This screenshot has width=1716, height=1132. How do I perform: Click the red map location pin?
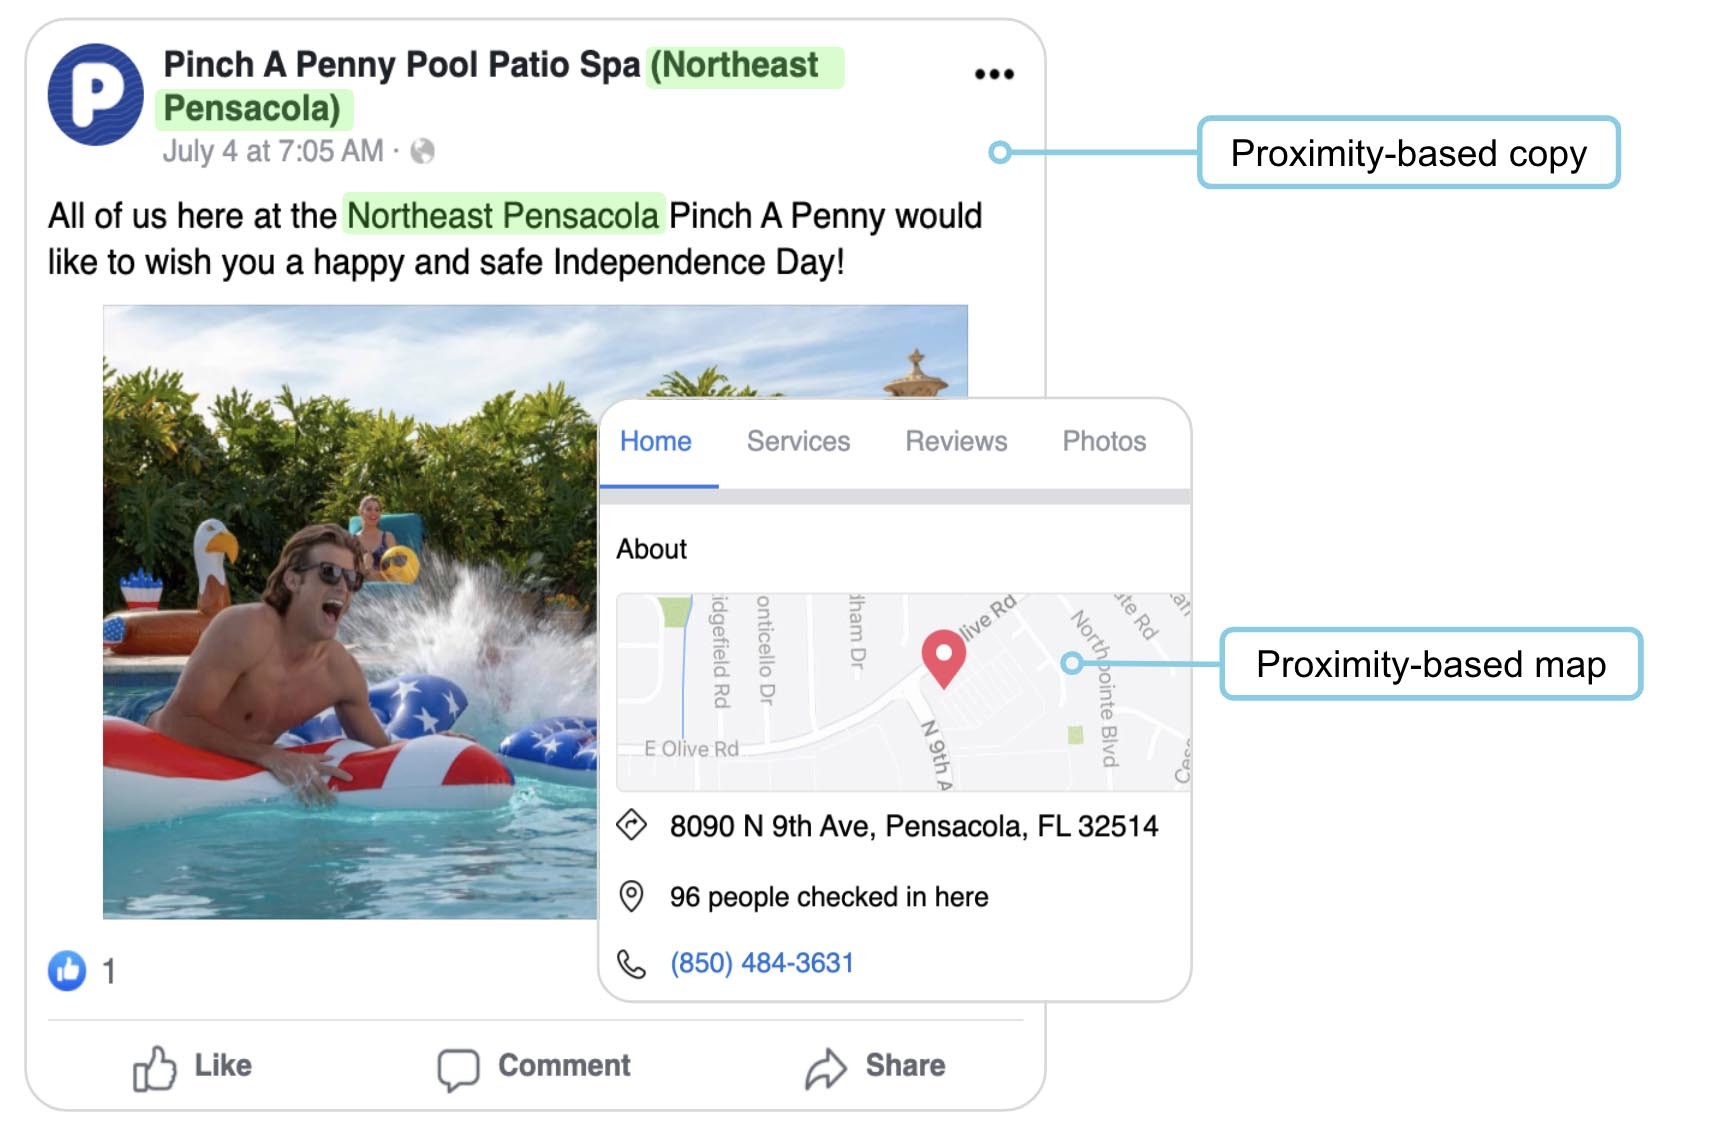point(943,658)
